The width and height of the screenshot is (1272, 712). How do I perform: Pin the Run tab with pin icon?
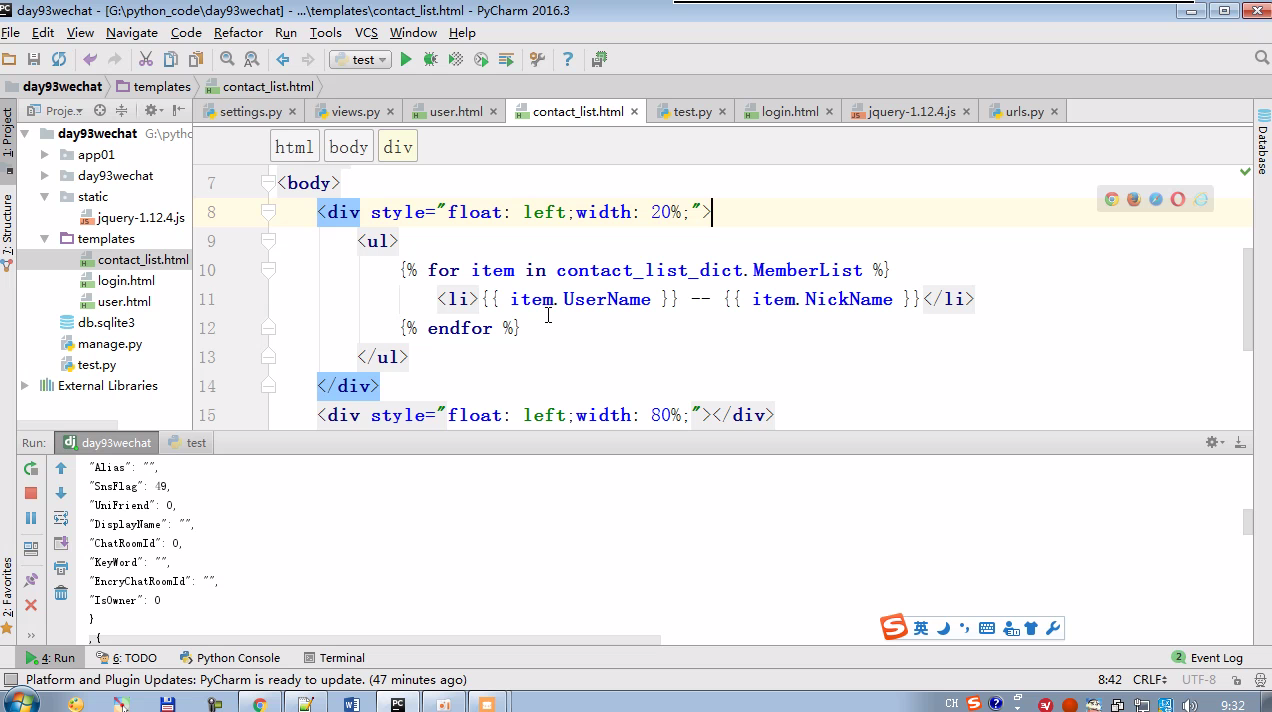point(31,580)
